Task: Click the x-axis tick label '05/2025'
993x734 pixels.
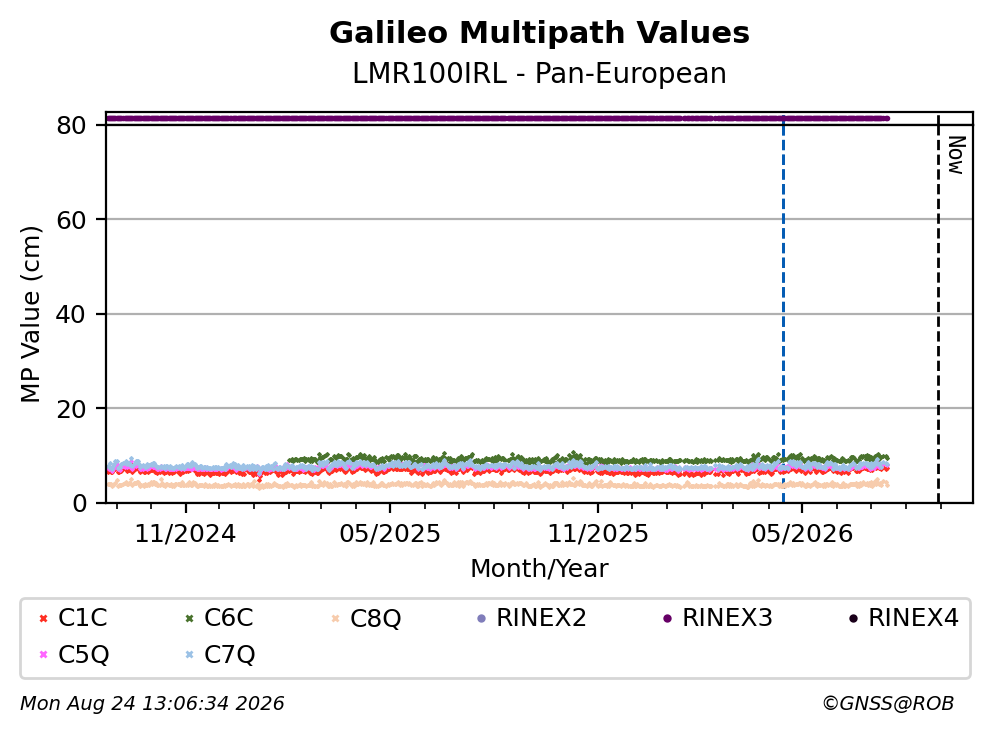Action: [x=389, y=534]
